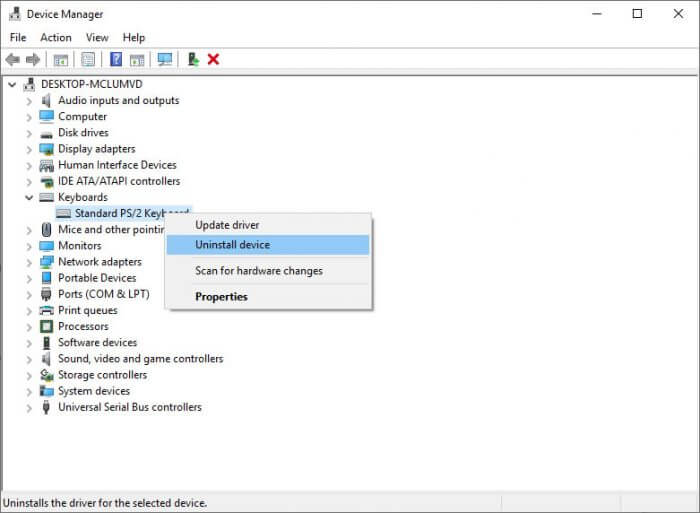Select the Storage controllers tree label

pos(103,375)
